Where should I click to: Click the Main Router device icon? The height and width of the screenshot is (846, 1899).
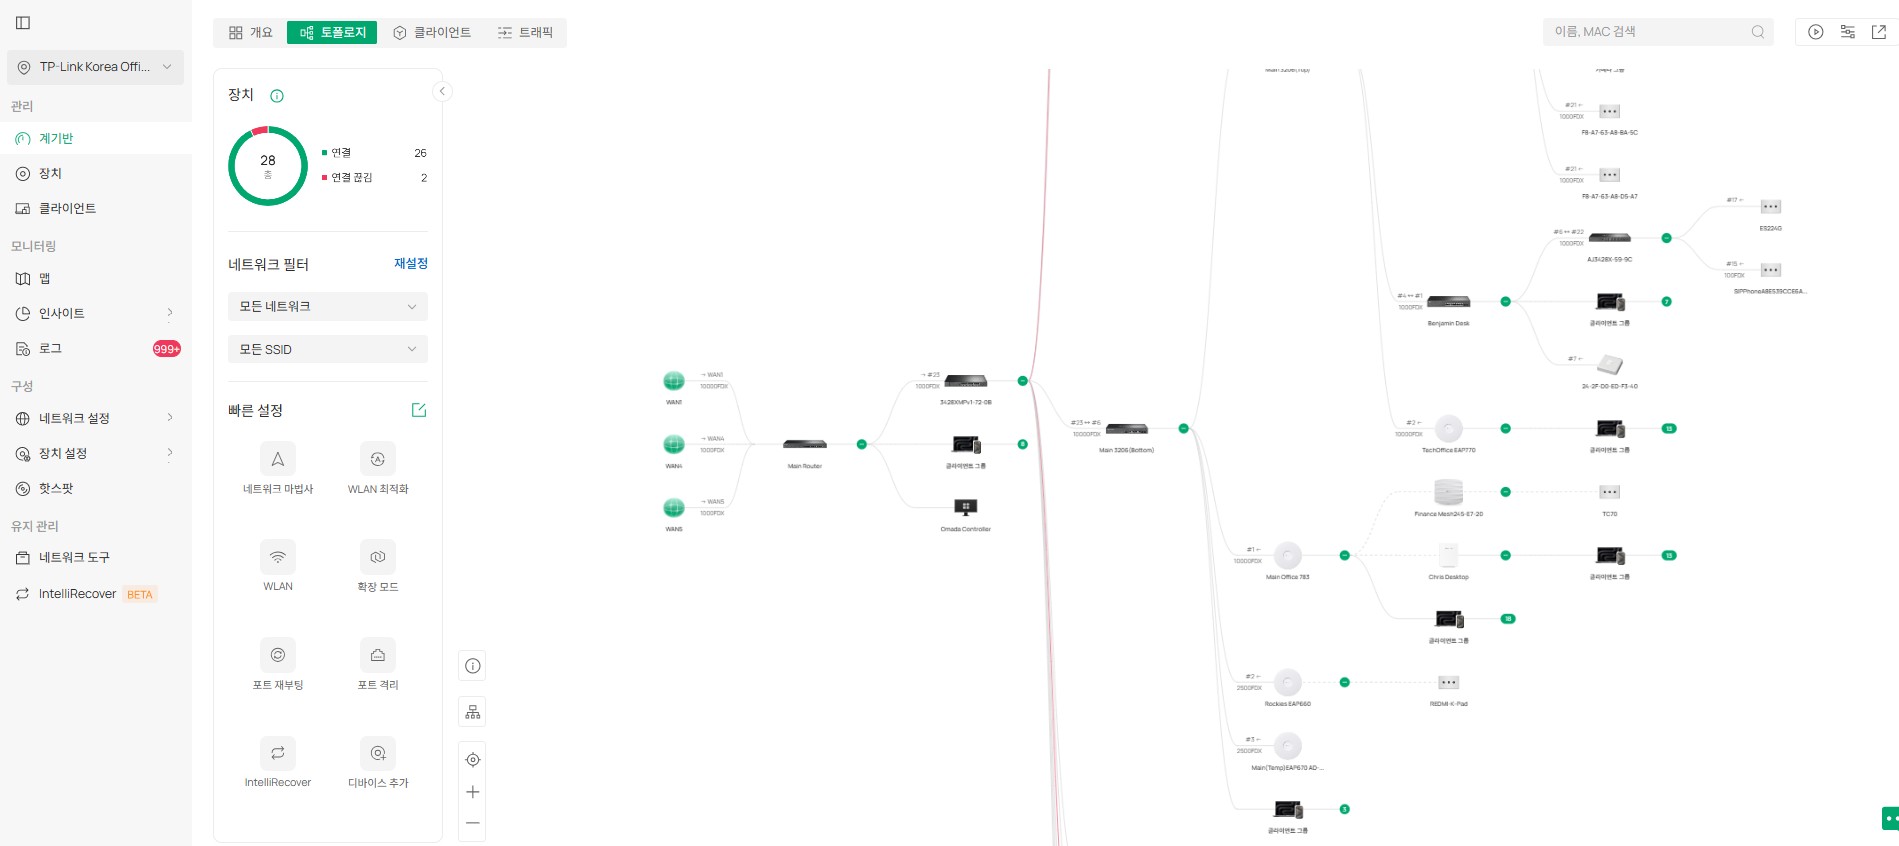(x=804, y=444)
